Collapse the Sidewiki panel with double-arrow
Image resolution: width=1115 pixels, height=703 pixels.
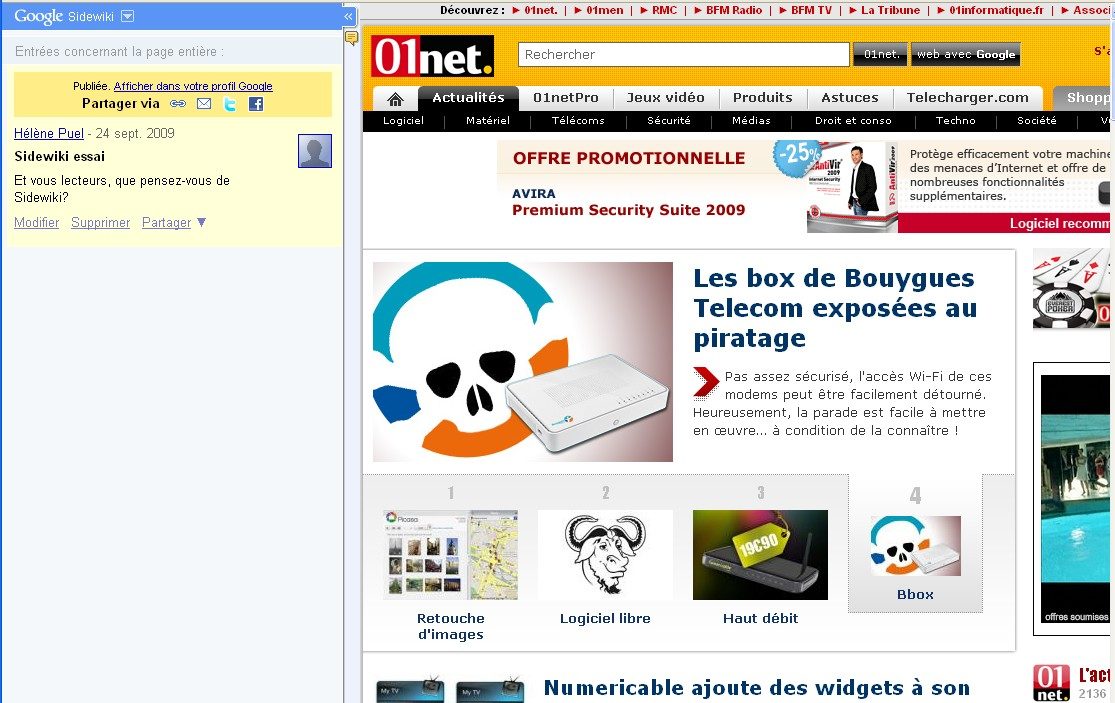point(348,16)
